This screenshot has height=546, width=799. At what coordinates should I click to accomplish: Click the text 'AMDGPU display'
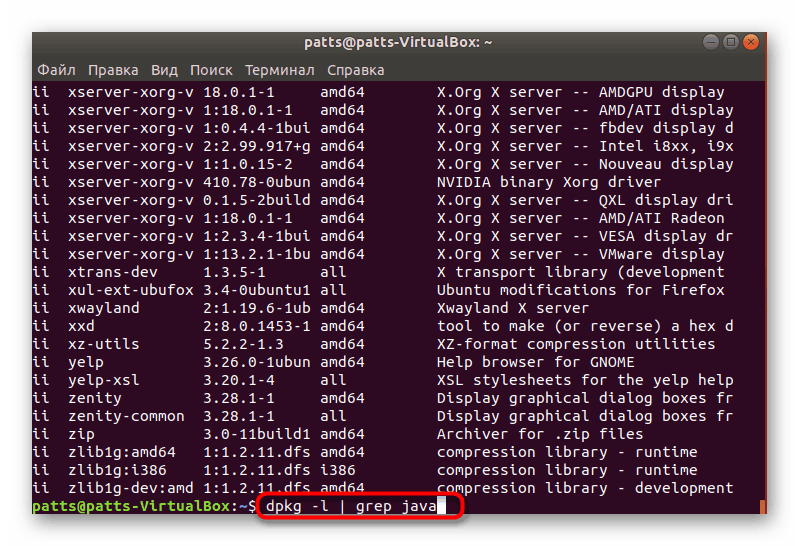[x=661, y=92]
